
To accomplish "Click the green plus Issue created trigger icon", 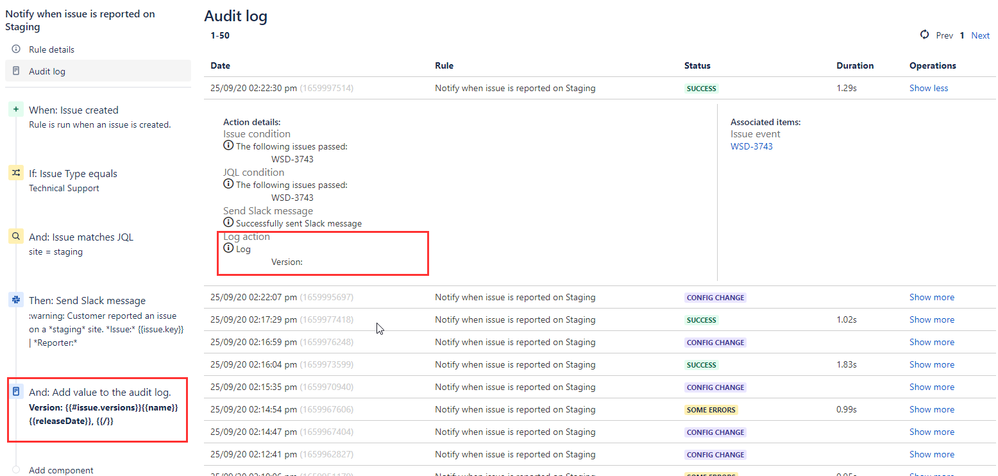I will pyautogui.click(x=16, y=109).
